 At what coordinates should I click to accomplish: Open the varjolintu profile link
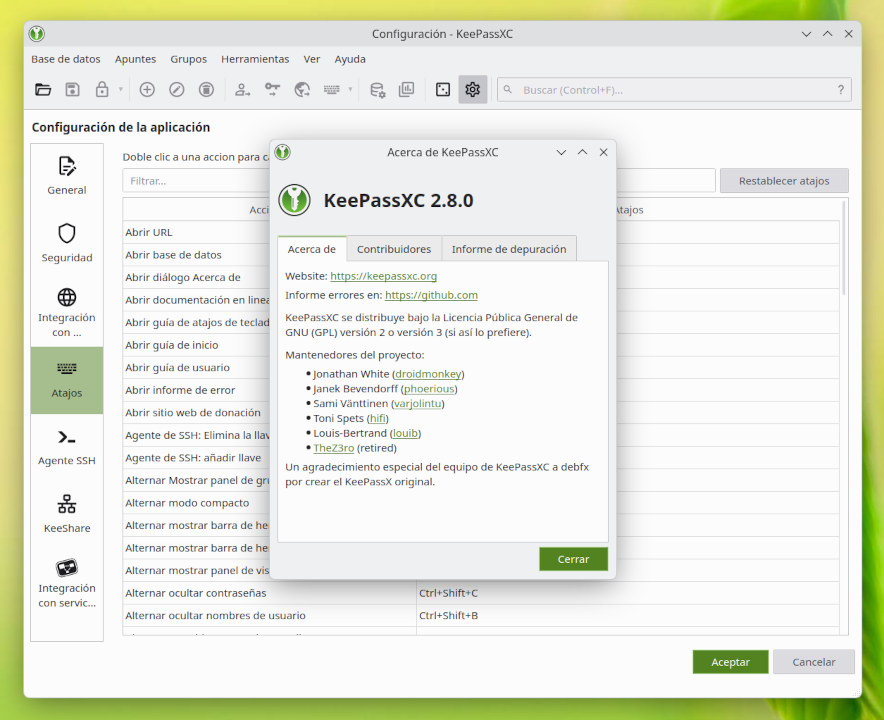pyautogui.click(x=418, y=403)
